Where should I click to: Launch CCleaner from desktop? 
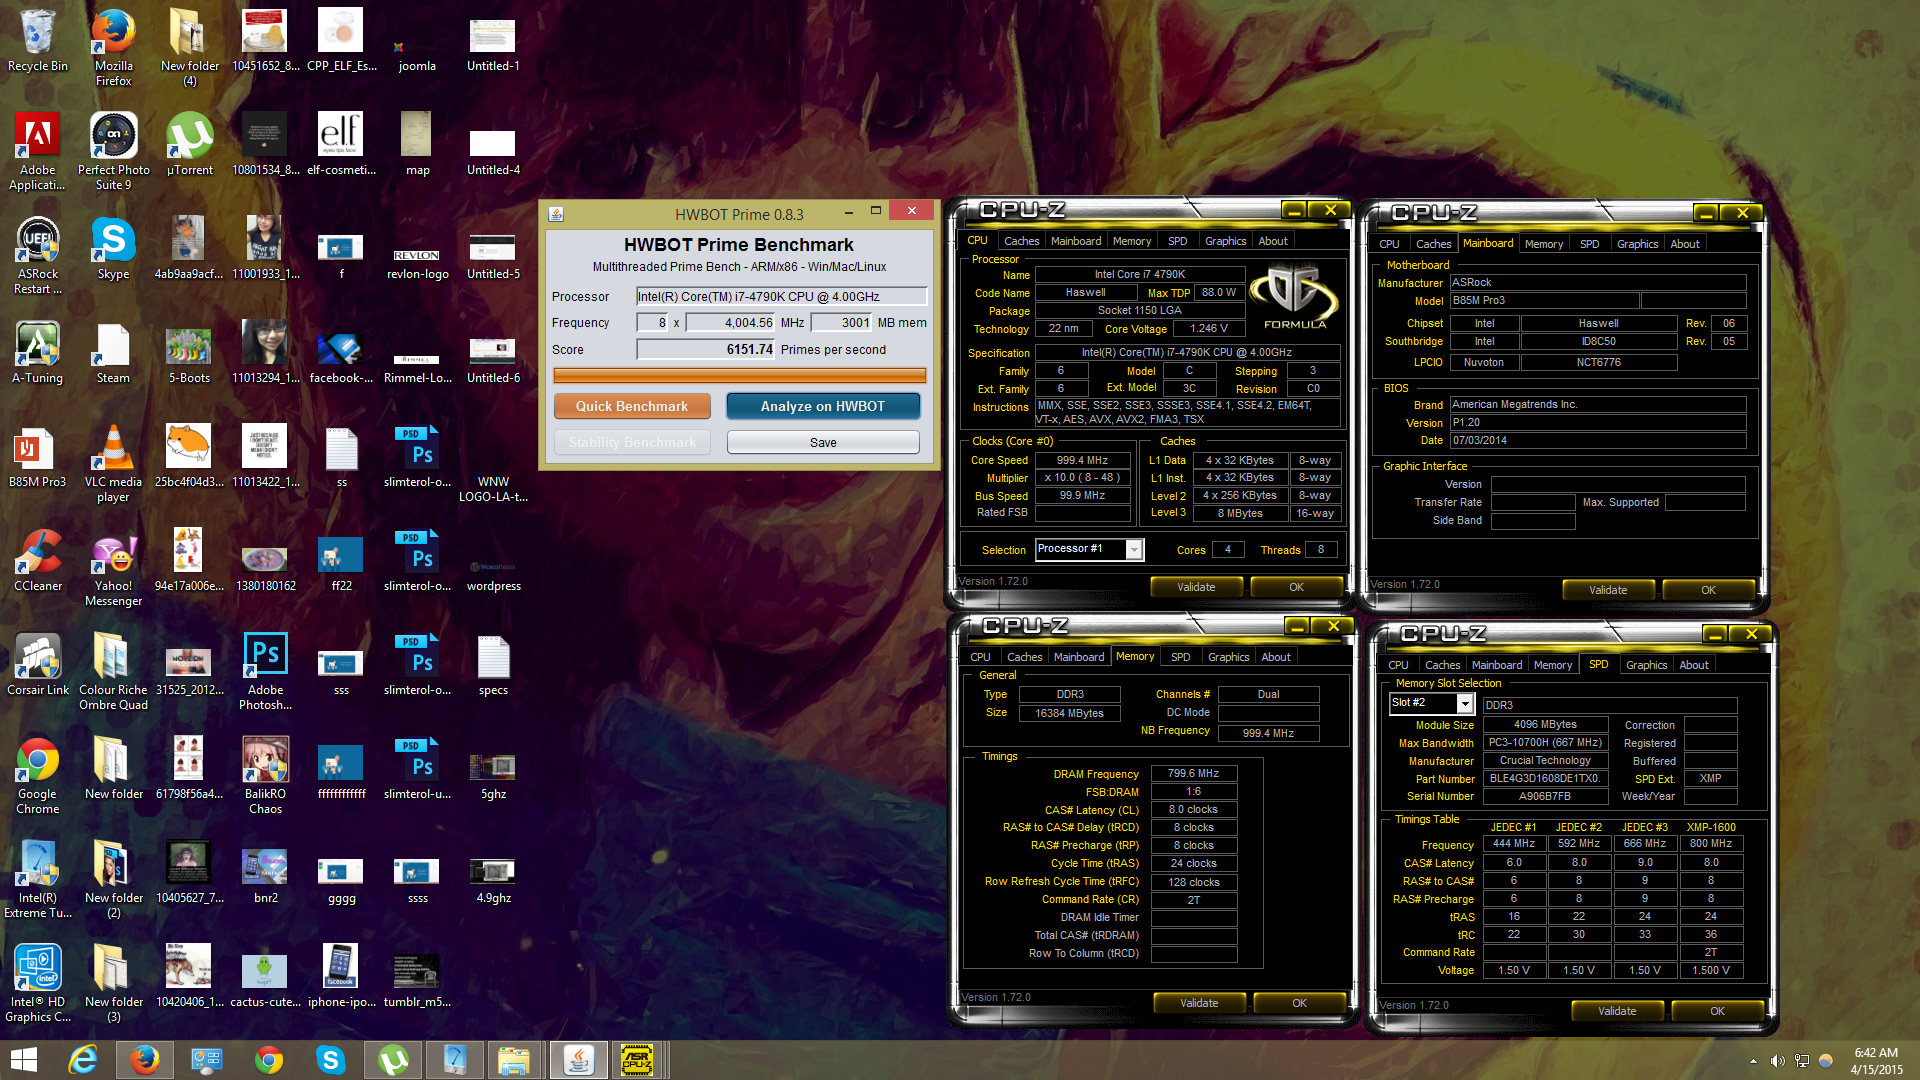point(38,560)
